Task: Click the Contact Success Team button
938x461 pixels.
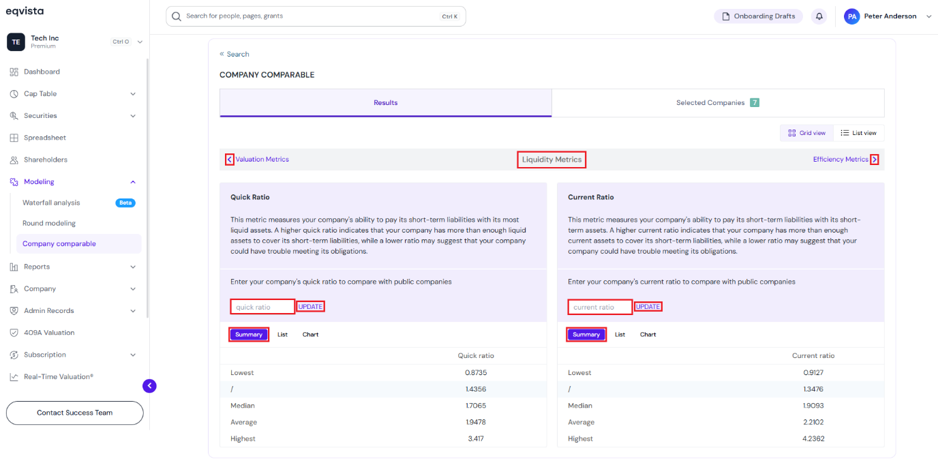Action: (x=75, y=413)
